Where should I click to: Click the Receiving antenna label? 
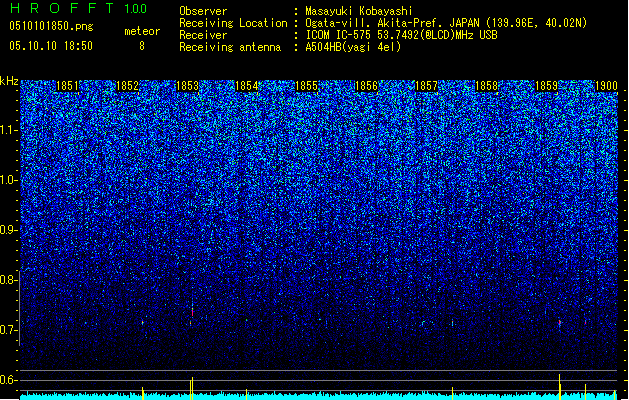(230, 47)
